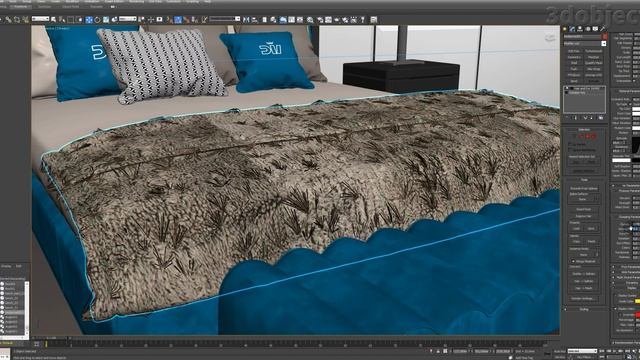Image resolution: width=640 pixels, height=360 pixels.
Task: Activate the Select and Scale tool
Action: click(x=106, y=19)
